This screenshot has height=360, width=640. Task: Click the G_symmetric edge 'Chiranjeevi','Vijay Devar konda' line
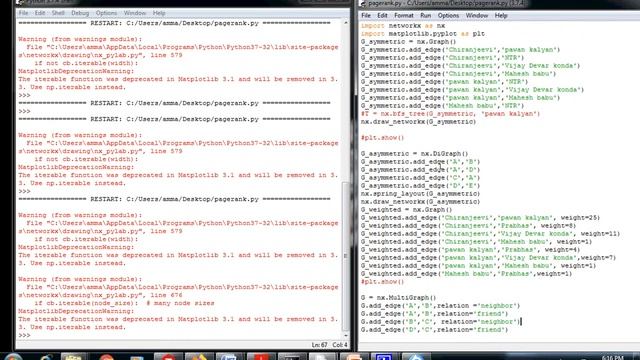[x=470, y=66]
